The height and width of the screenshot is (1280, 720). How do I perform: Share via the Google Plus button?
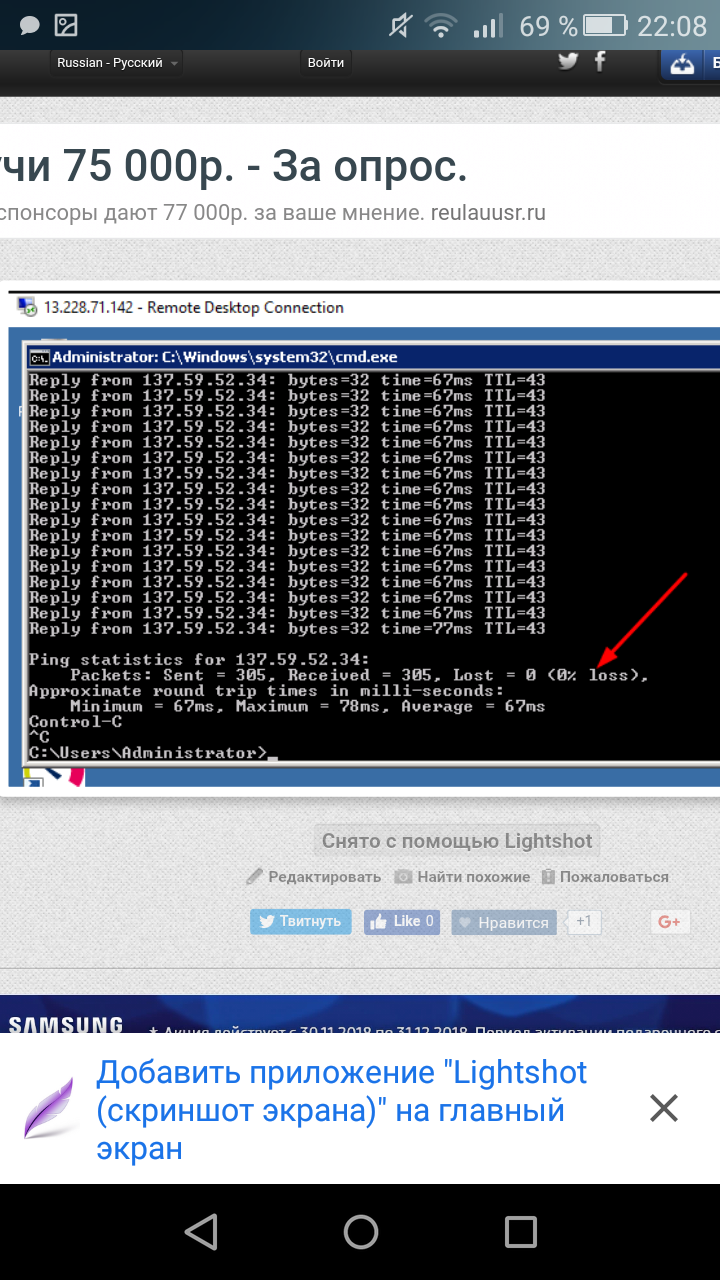[669, 922]
